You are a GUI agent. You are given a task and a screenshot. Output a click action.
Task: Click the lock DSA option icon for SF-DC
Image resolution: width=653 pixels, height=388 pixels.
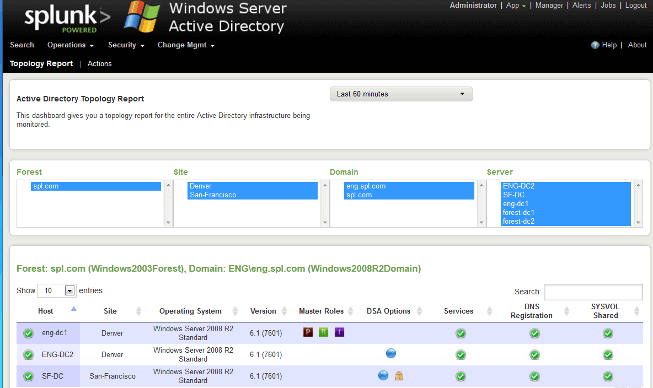(399, 376)
